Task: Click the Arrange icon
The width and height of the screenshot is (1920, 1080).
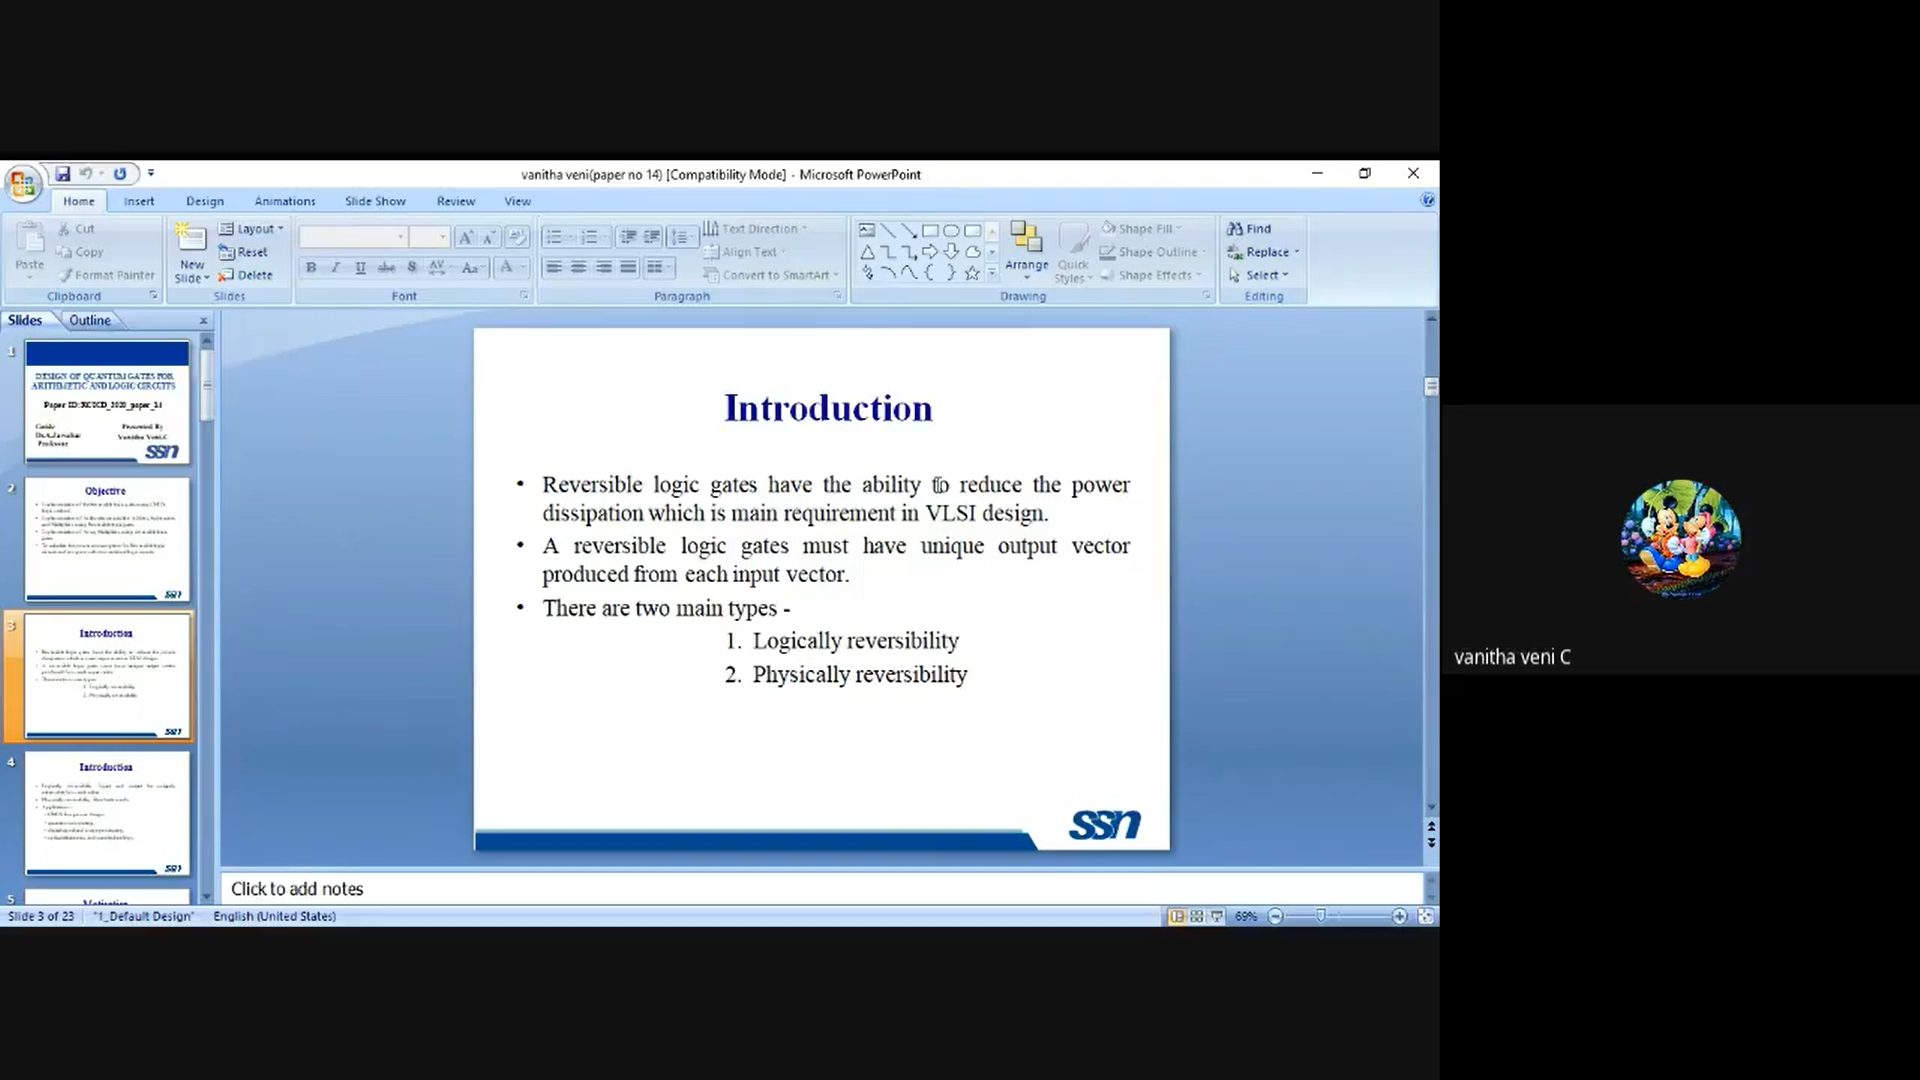Action: (x=1026, y=240)
